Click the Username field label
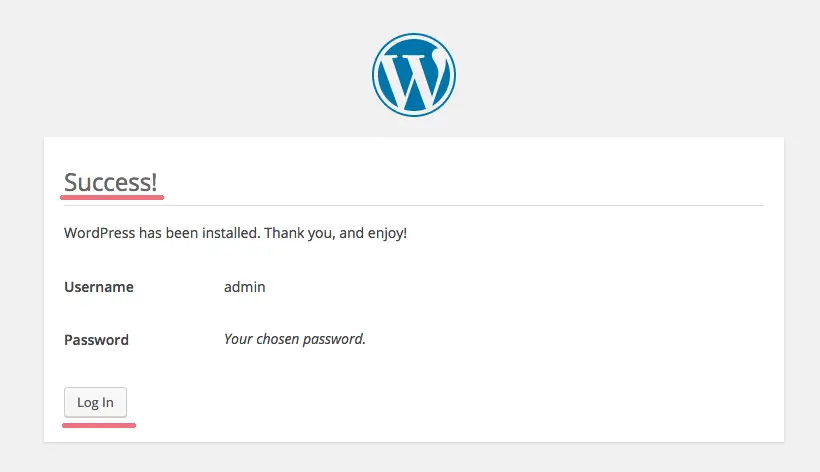Image resolution: width=820 pixels, height=472 pixels. point(99,287)
